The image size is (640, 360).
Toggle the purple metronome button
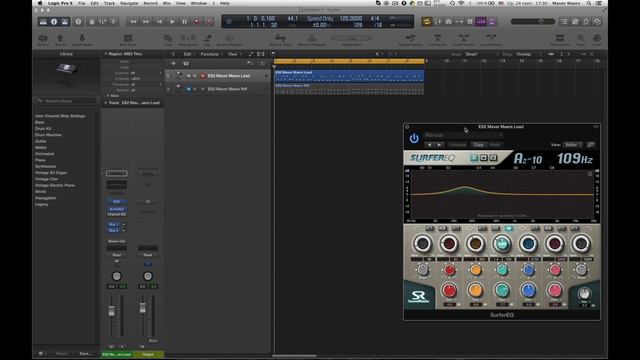[491, 22]
